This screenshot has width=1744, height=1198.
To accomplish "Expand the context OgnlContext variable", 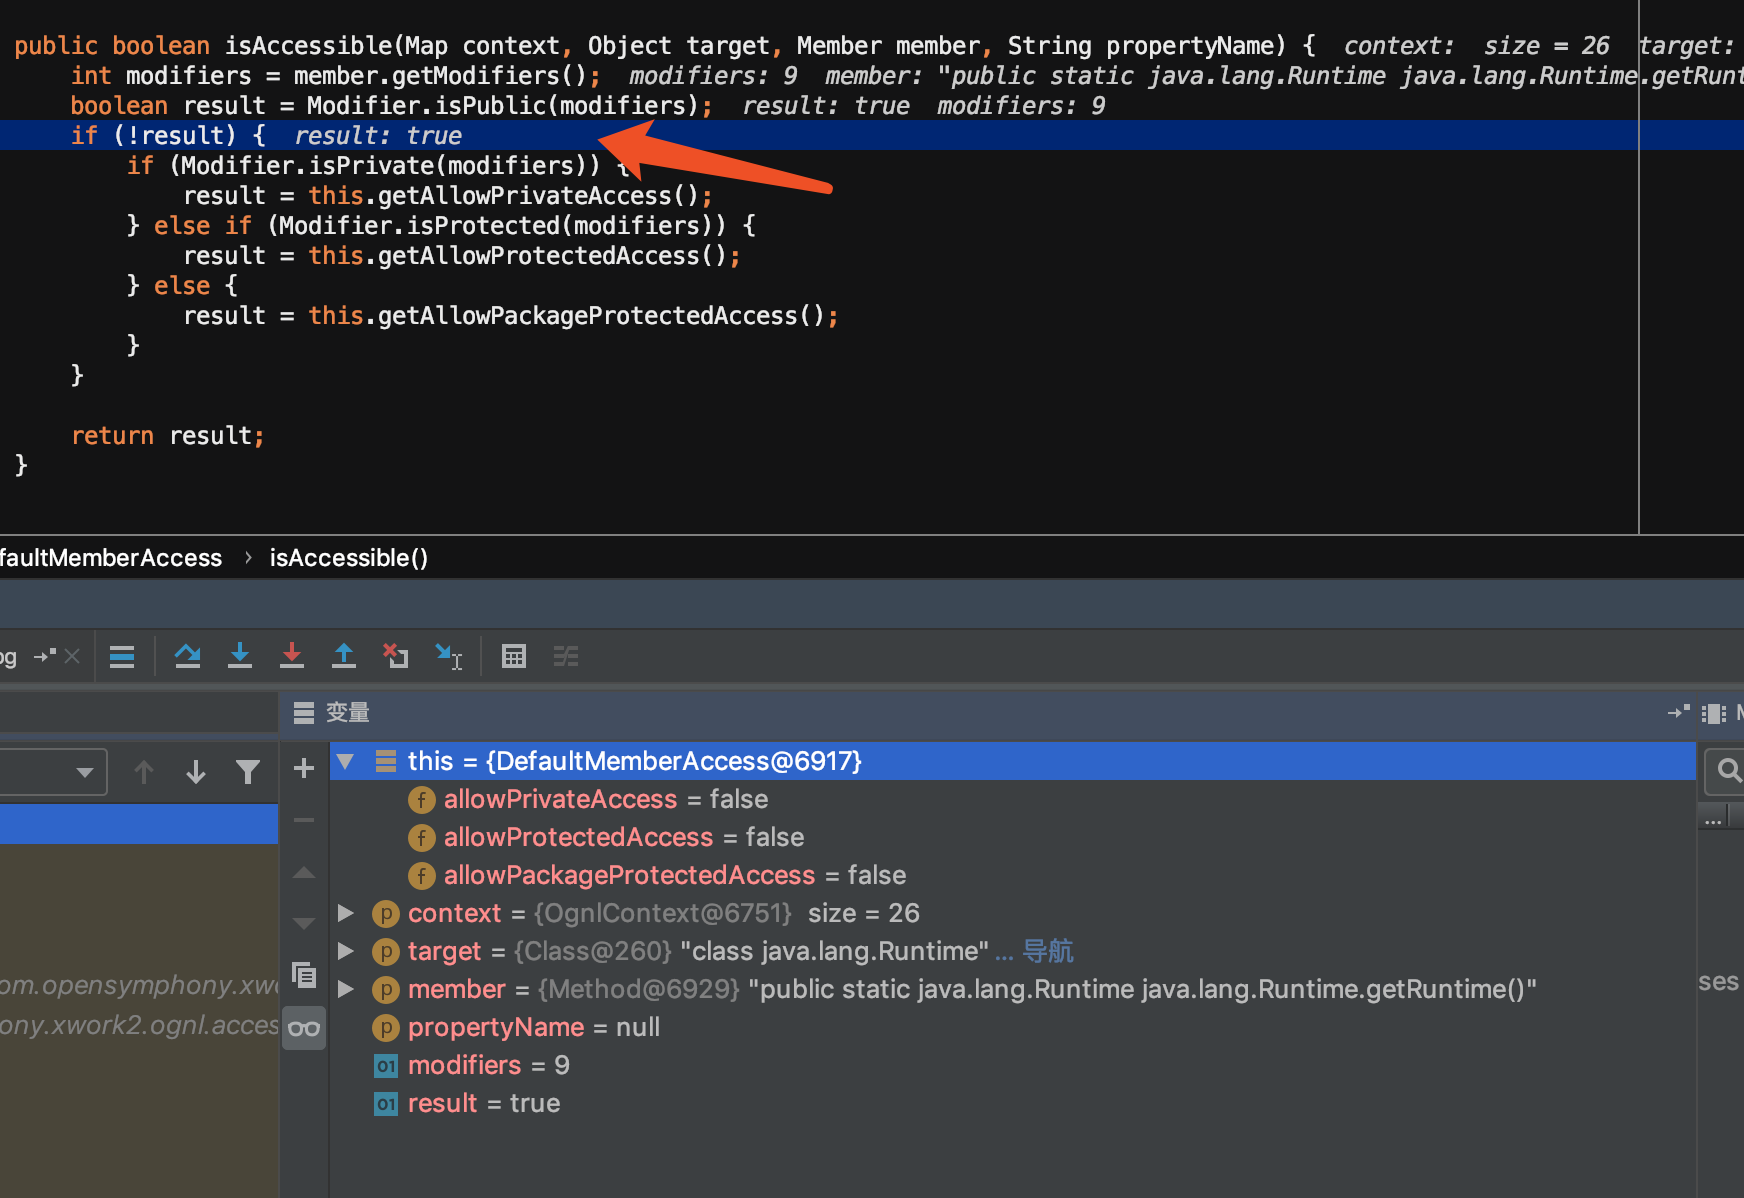I will [346, 913].
